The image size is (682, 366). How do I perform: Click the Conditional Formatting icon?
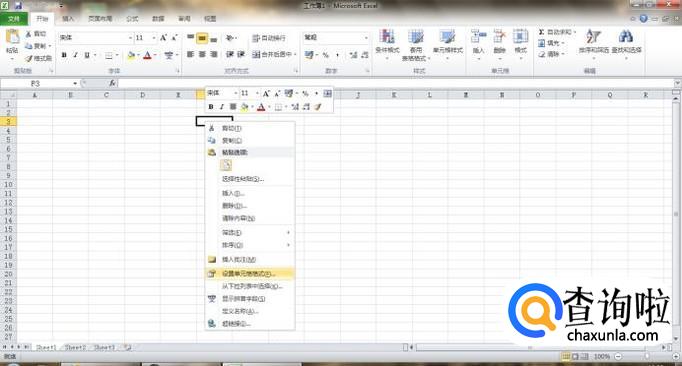coord(387,37)
